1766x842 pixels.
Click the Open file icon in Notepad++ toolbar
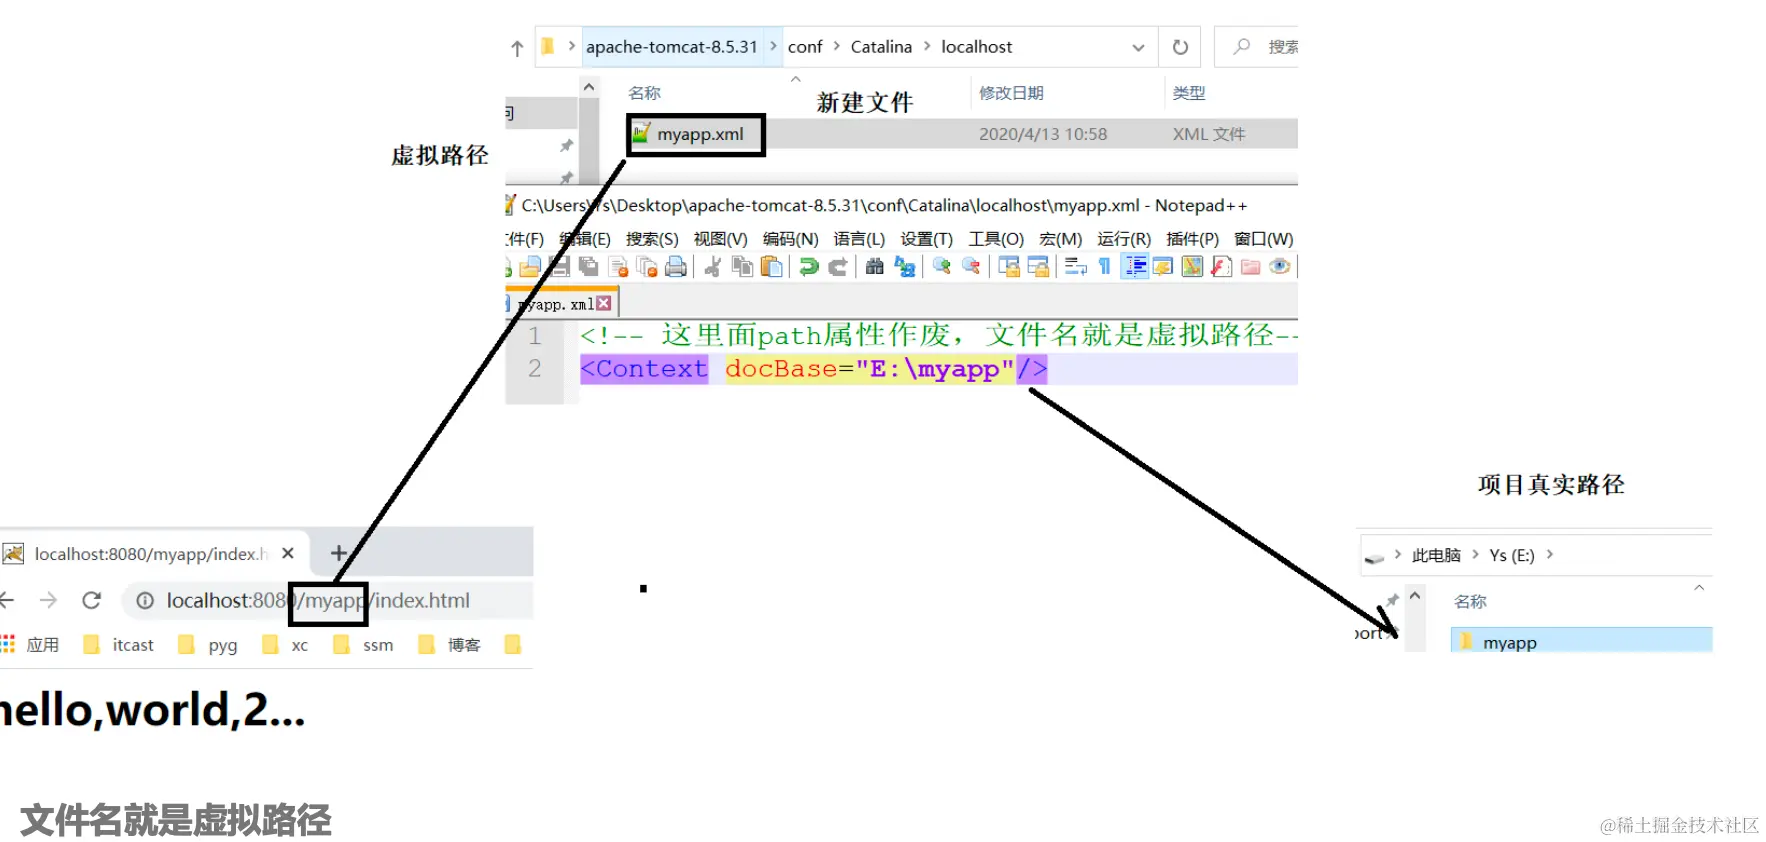(530, 266)
